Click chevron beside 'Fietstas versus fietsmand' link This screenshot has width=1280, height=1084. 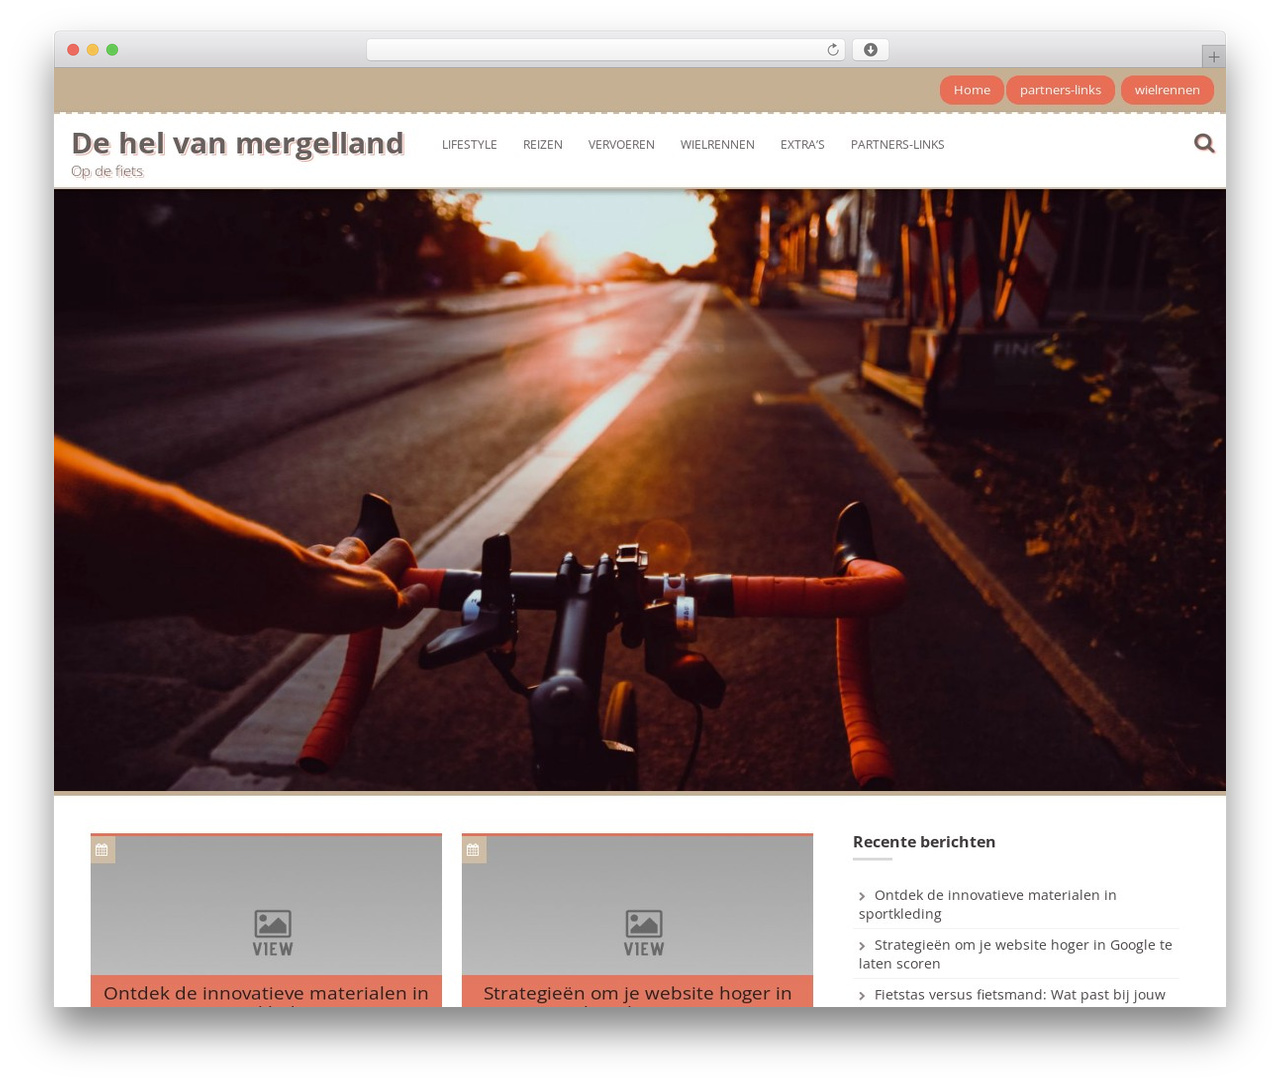pos(862,996)
